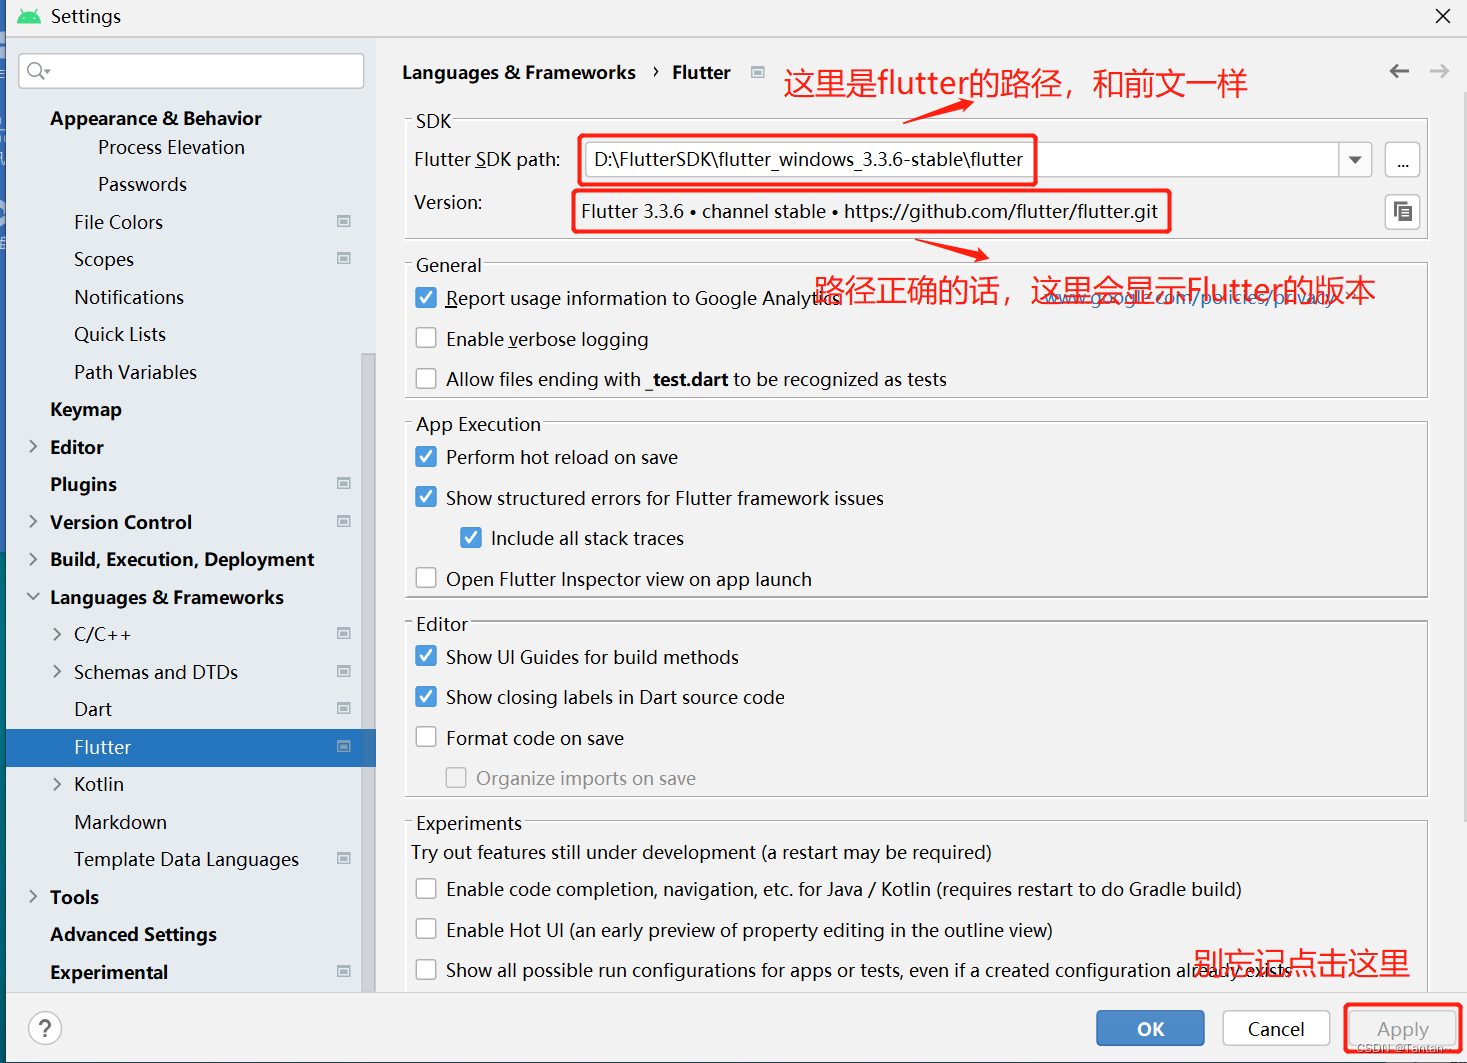Open the Flutter SDK path dropdown
The image size is (1467, 1063).
click(1355, 160)
